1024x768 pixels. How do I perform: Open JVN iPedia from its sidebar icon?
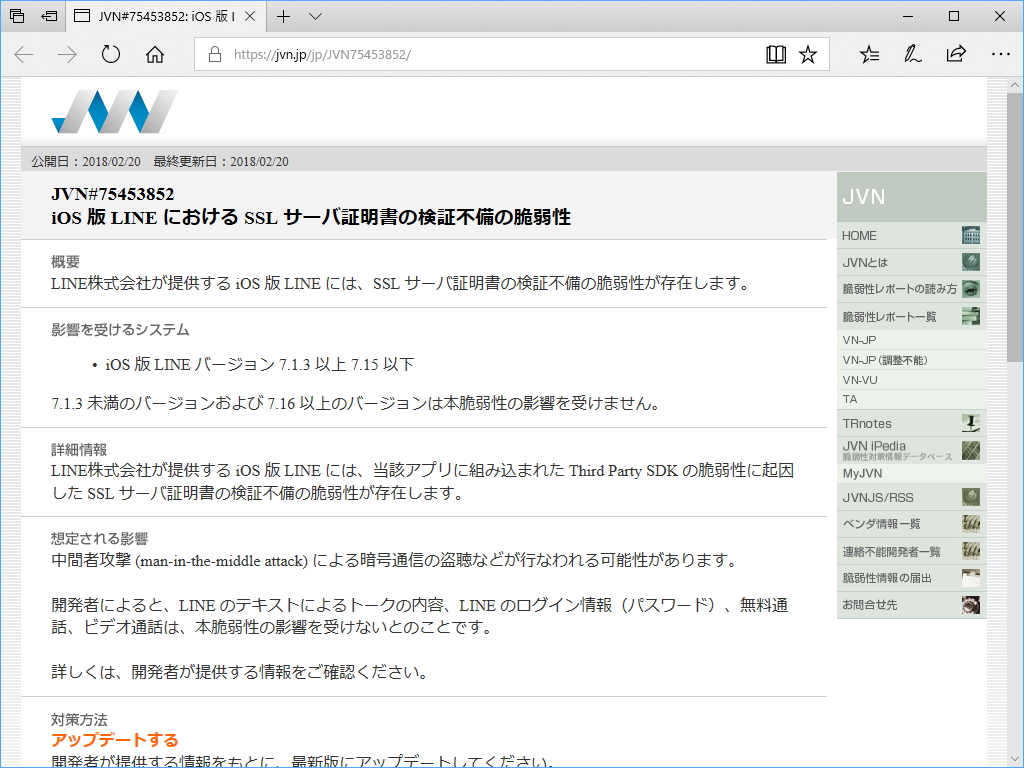[969, 449]
